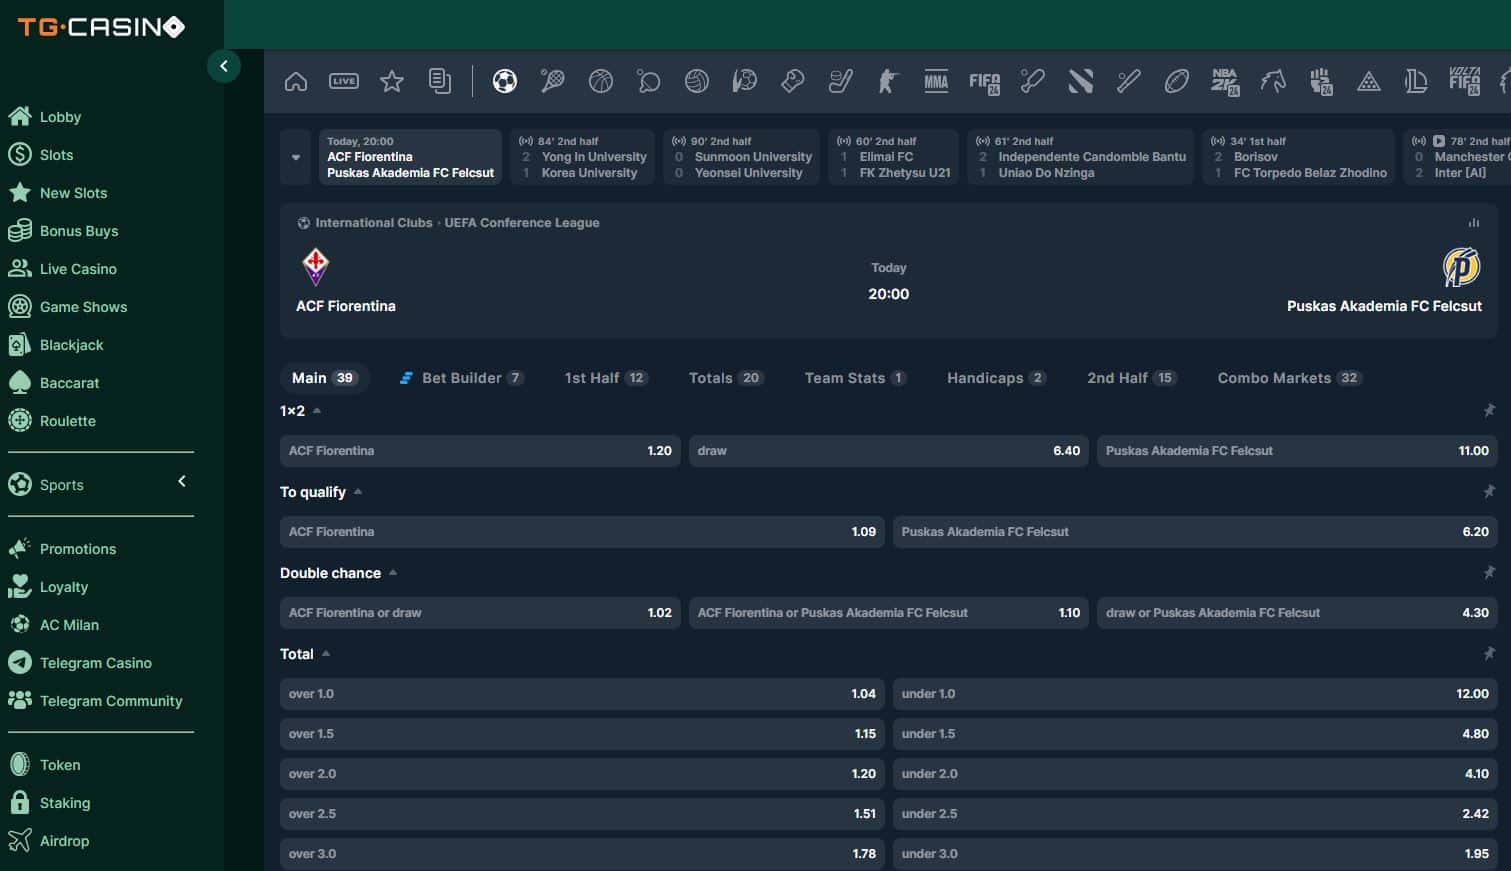Open Slots in the sidebar
The width and height of the screenshot is (1511, 871).
56,155
